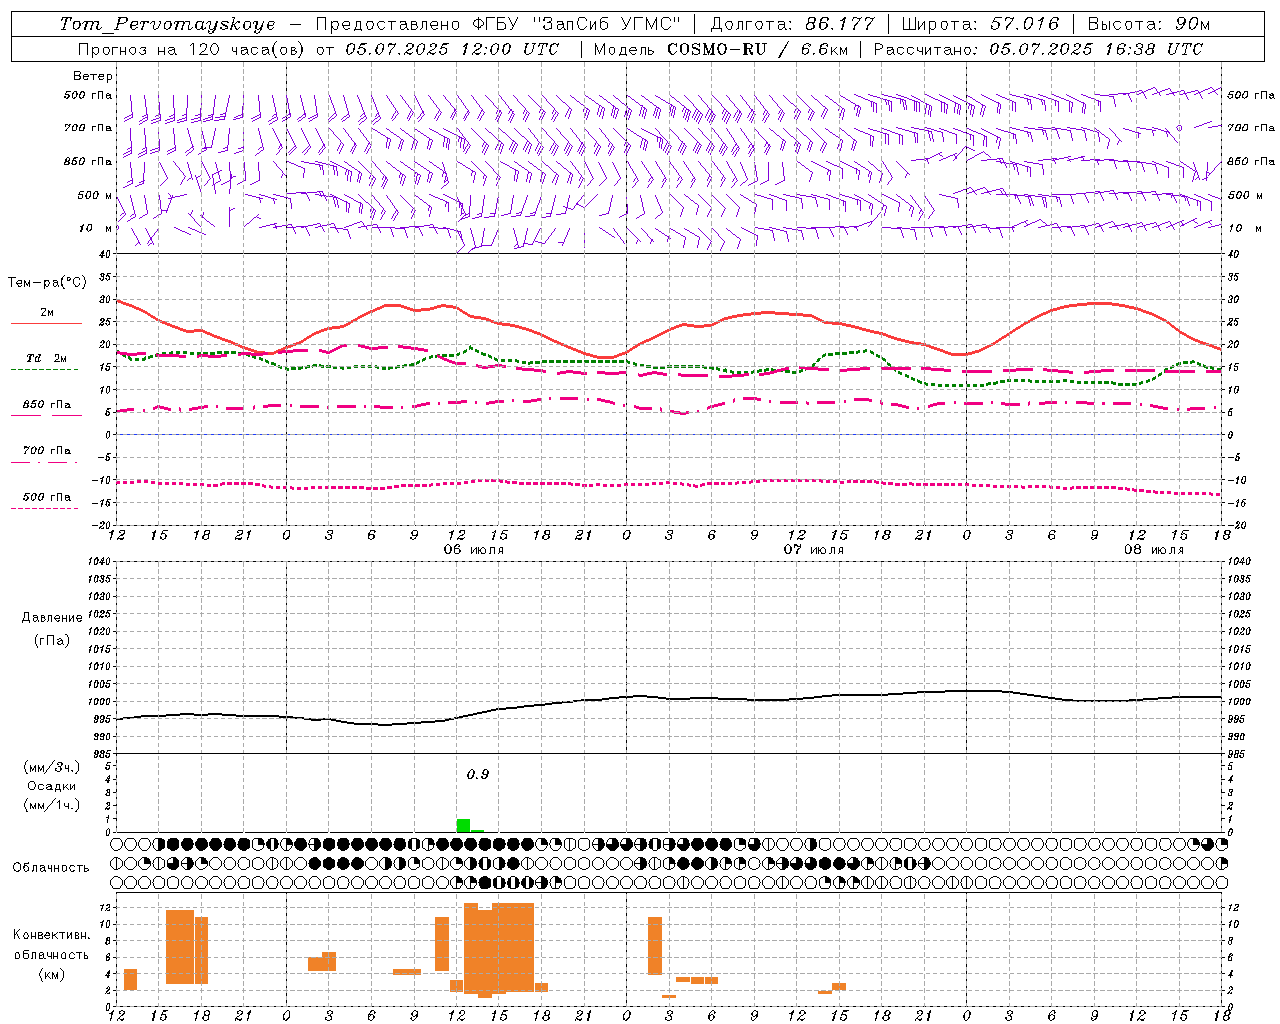Screen dimensions: 1280x1024
Task: Click the Облачность row label
Action: click(51, 867)
